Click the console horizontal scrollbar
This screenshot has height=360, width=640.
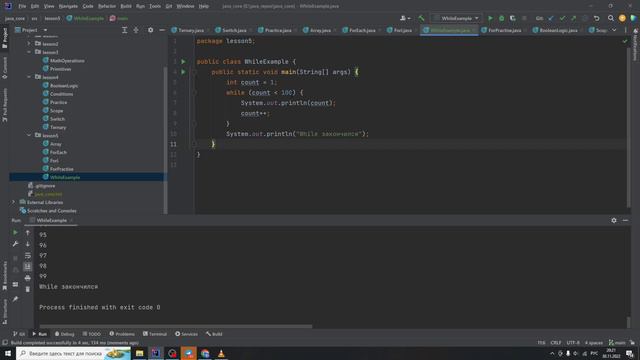176,327
